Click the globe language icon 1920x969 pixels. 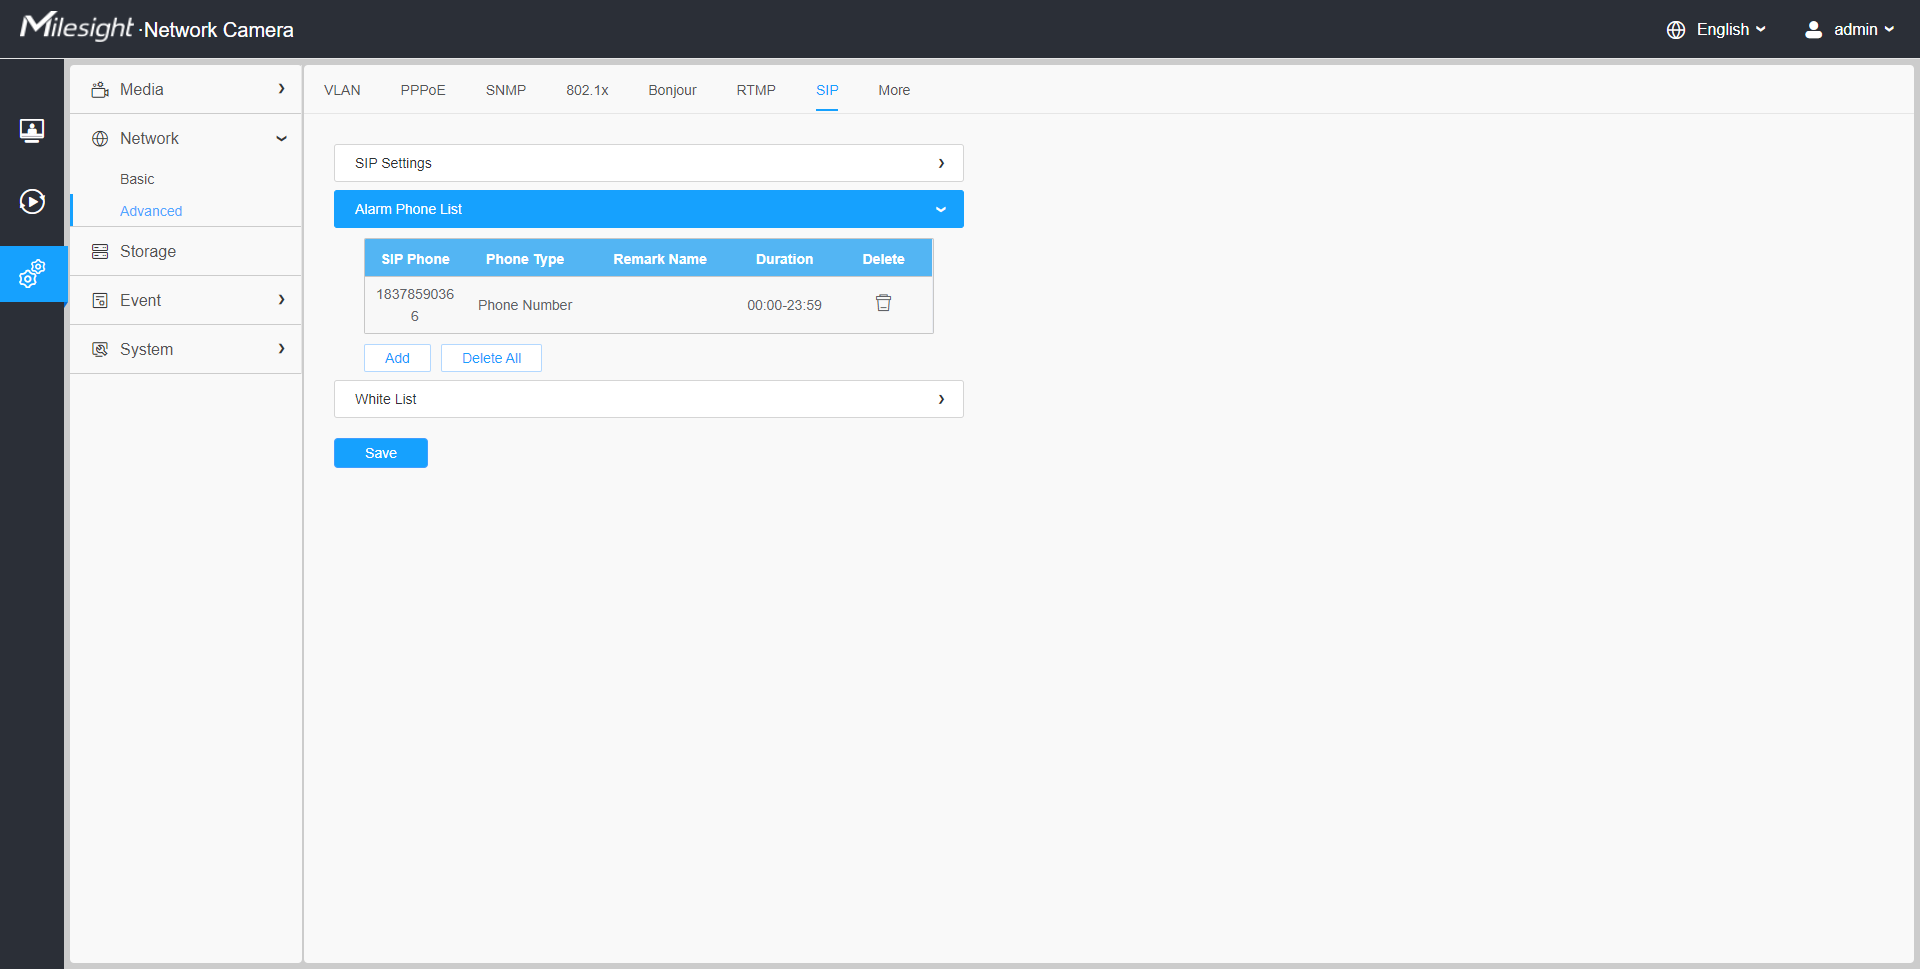tap(1676, 30)
